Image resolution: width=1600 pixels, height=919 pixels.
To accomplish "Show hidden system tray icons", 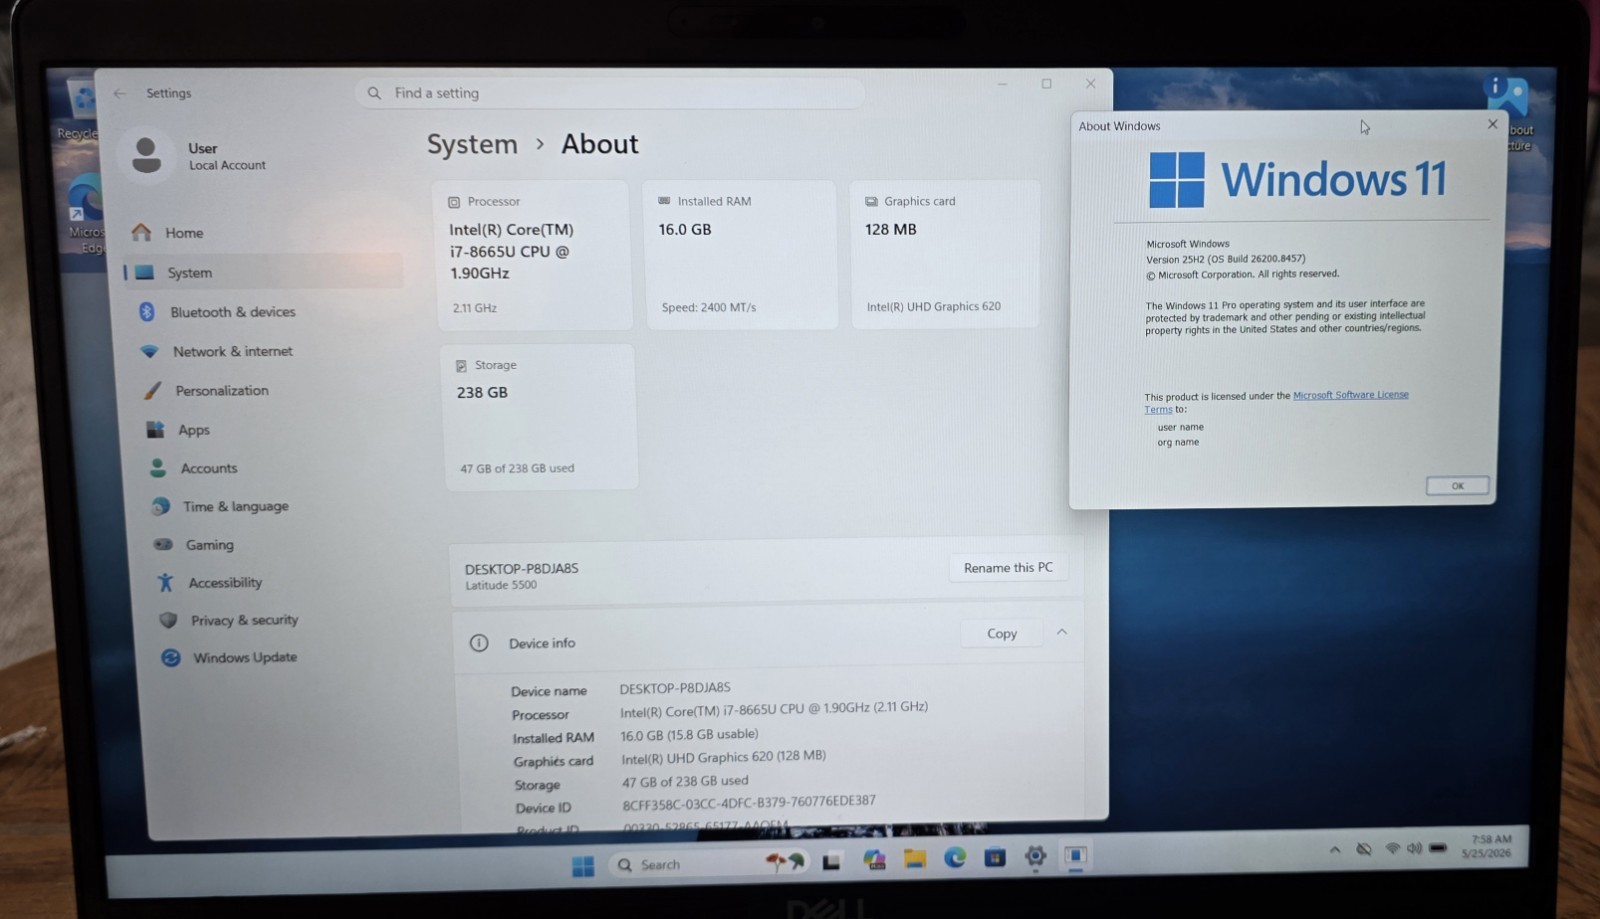I will [x=1334, y=850].
